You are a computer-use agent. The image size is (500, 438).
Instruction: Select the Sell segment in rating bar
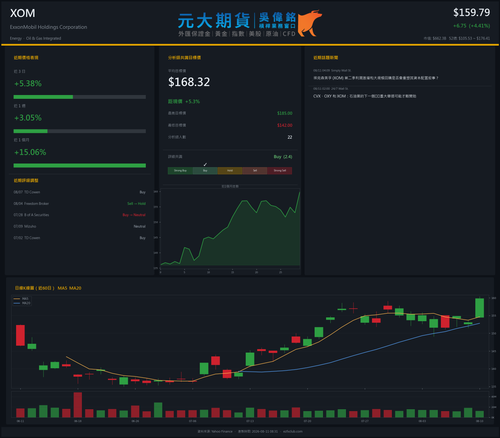point(255,171)
